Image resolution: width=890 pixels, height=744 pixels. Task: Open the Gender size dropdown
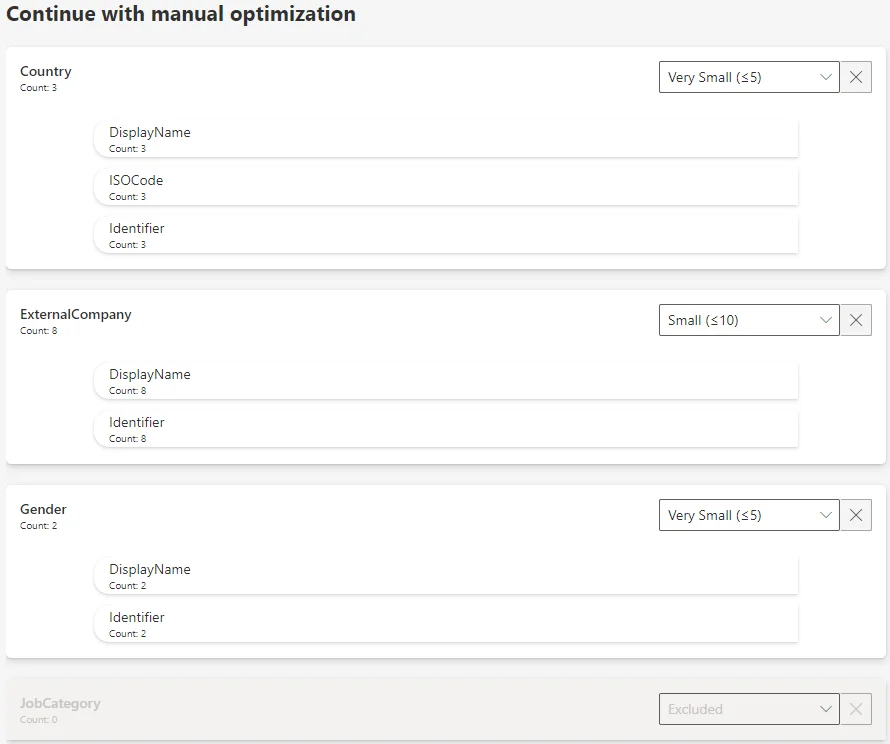(749, 515)
